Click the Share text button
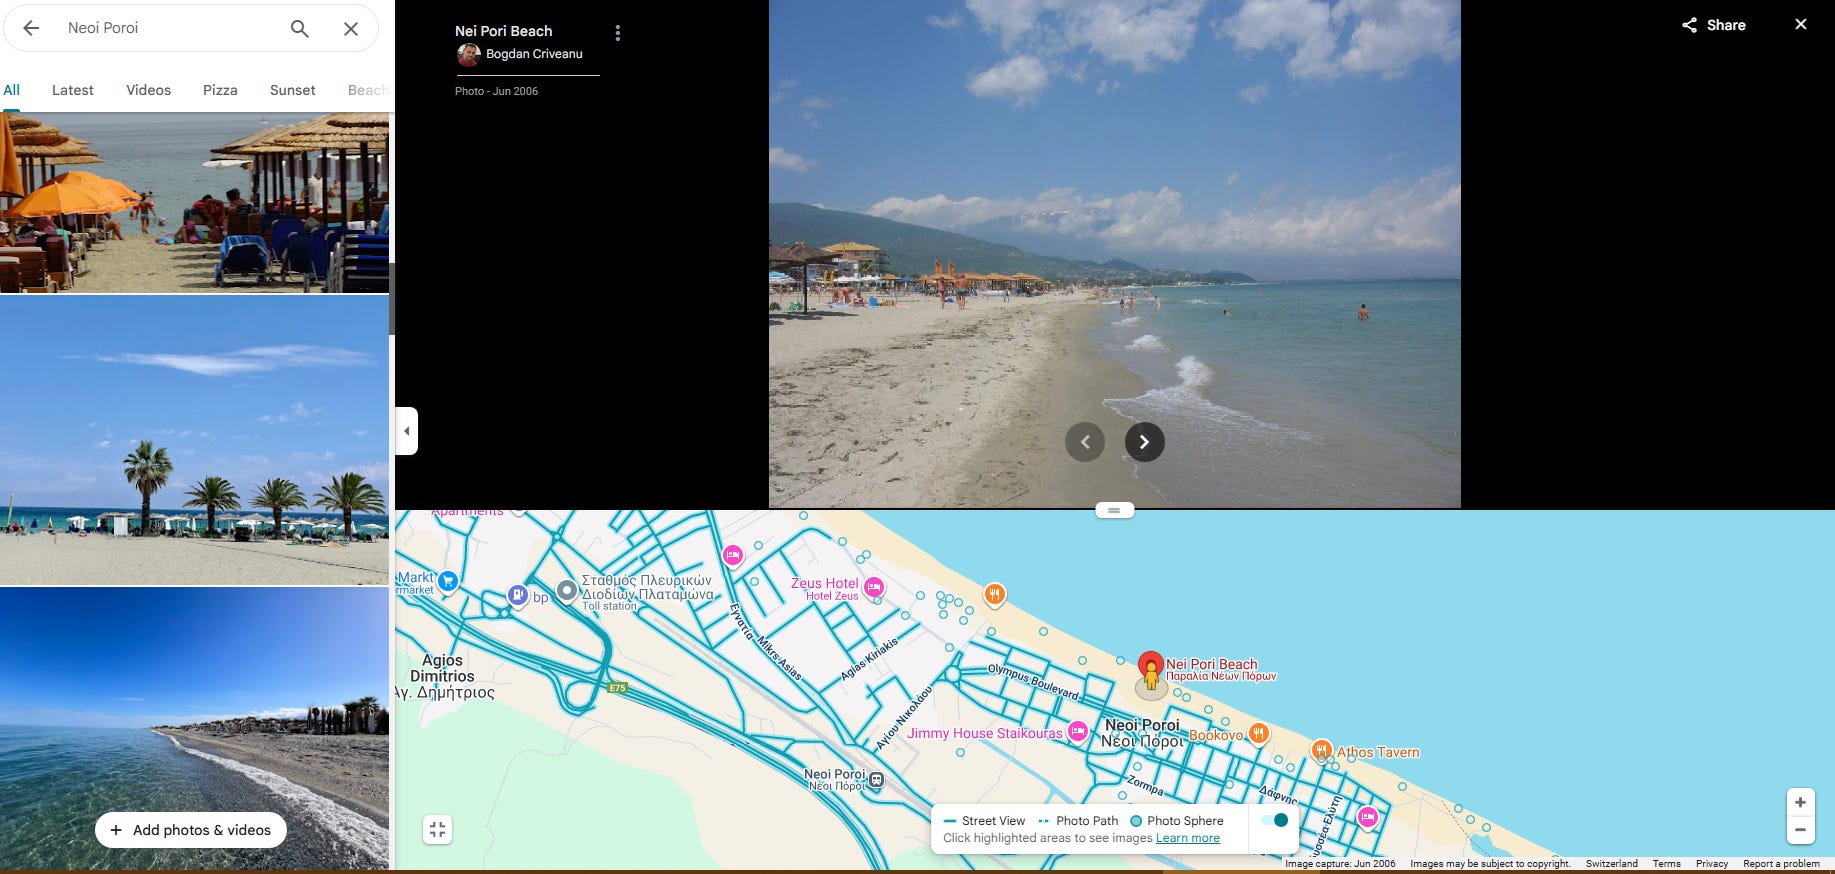1835x874 pixels. pyautogui.click(x=1726, y=25)
